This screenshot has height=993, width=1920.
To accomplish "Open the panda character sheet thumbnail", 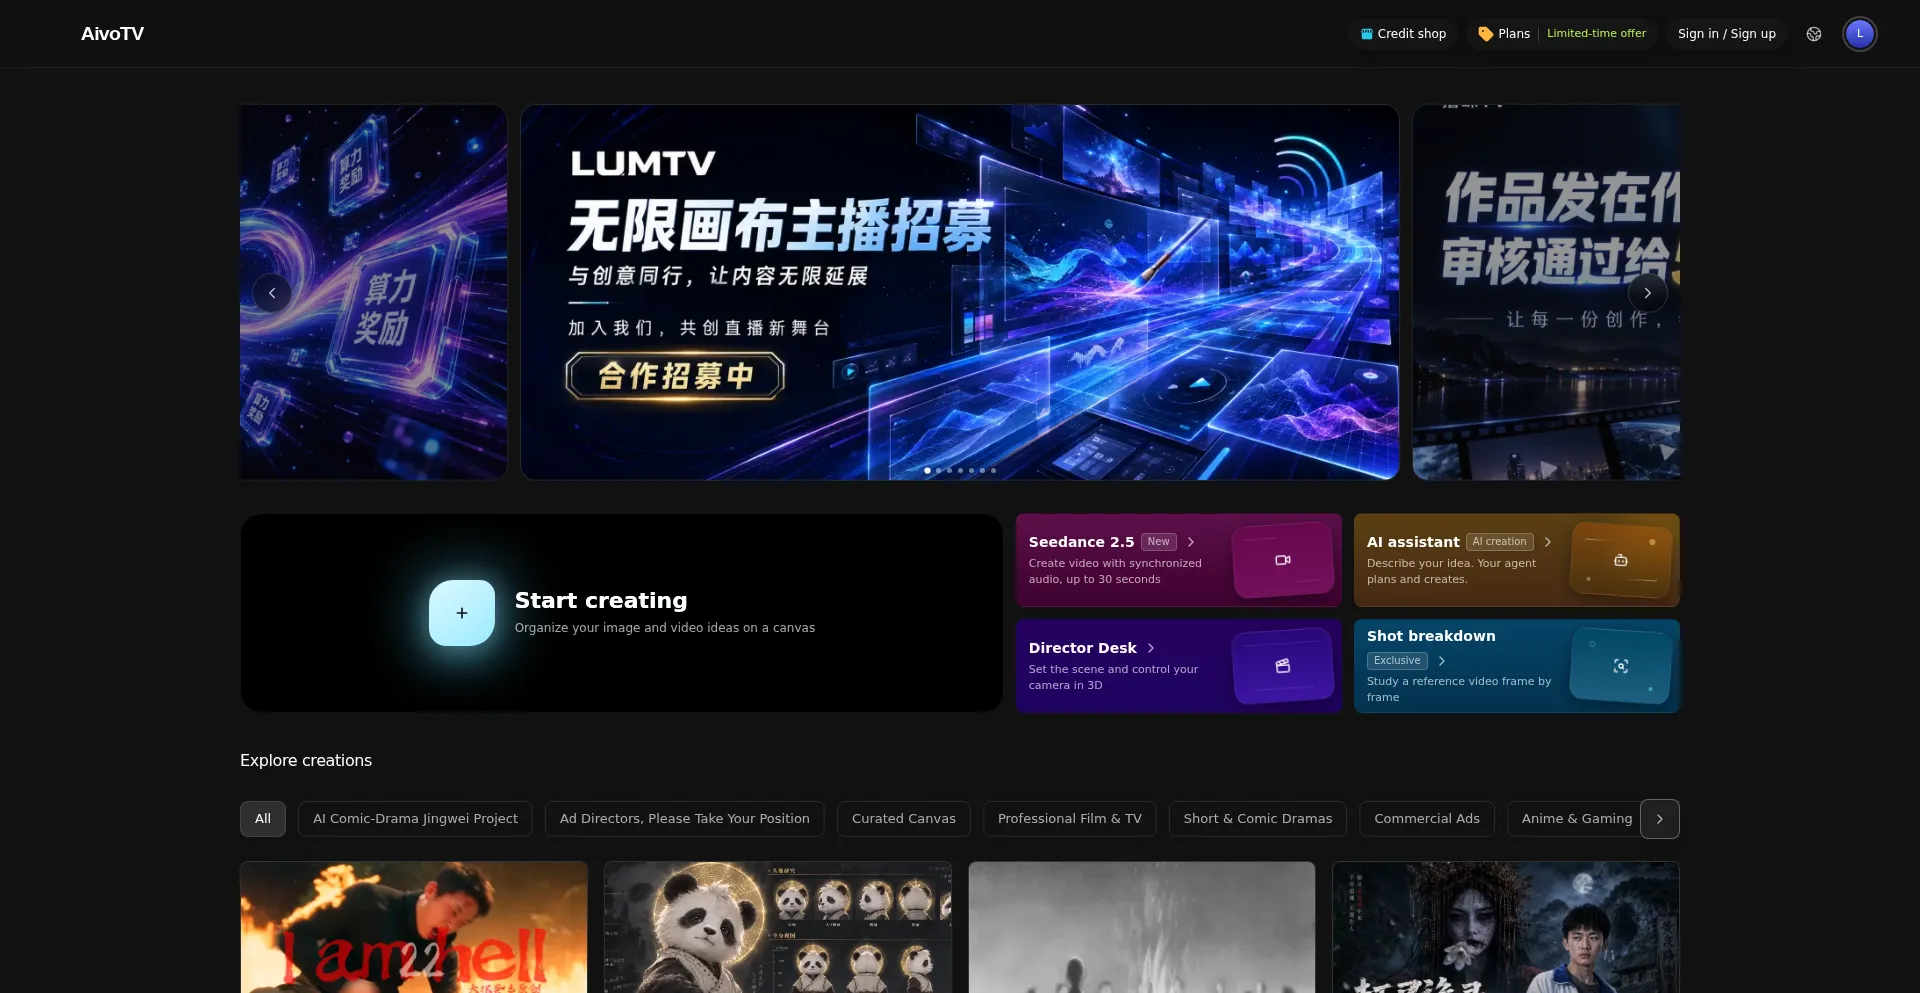I will (x=778, y=927).
